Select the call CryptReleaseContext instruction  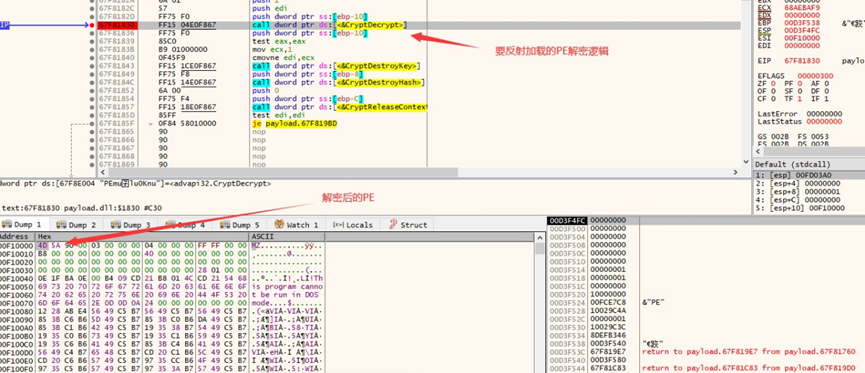339,107
